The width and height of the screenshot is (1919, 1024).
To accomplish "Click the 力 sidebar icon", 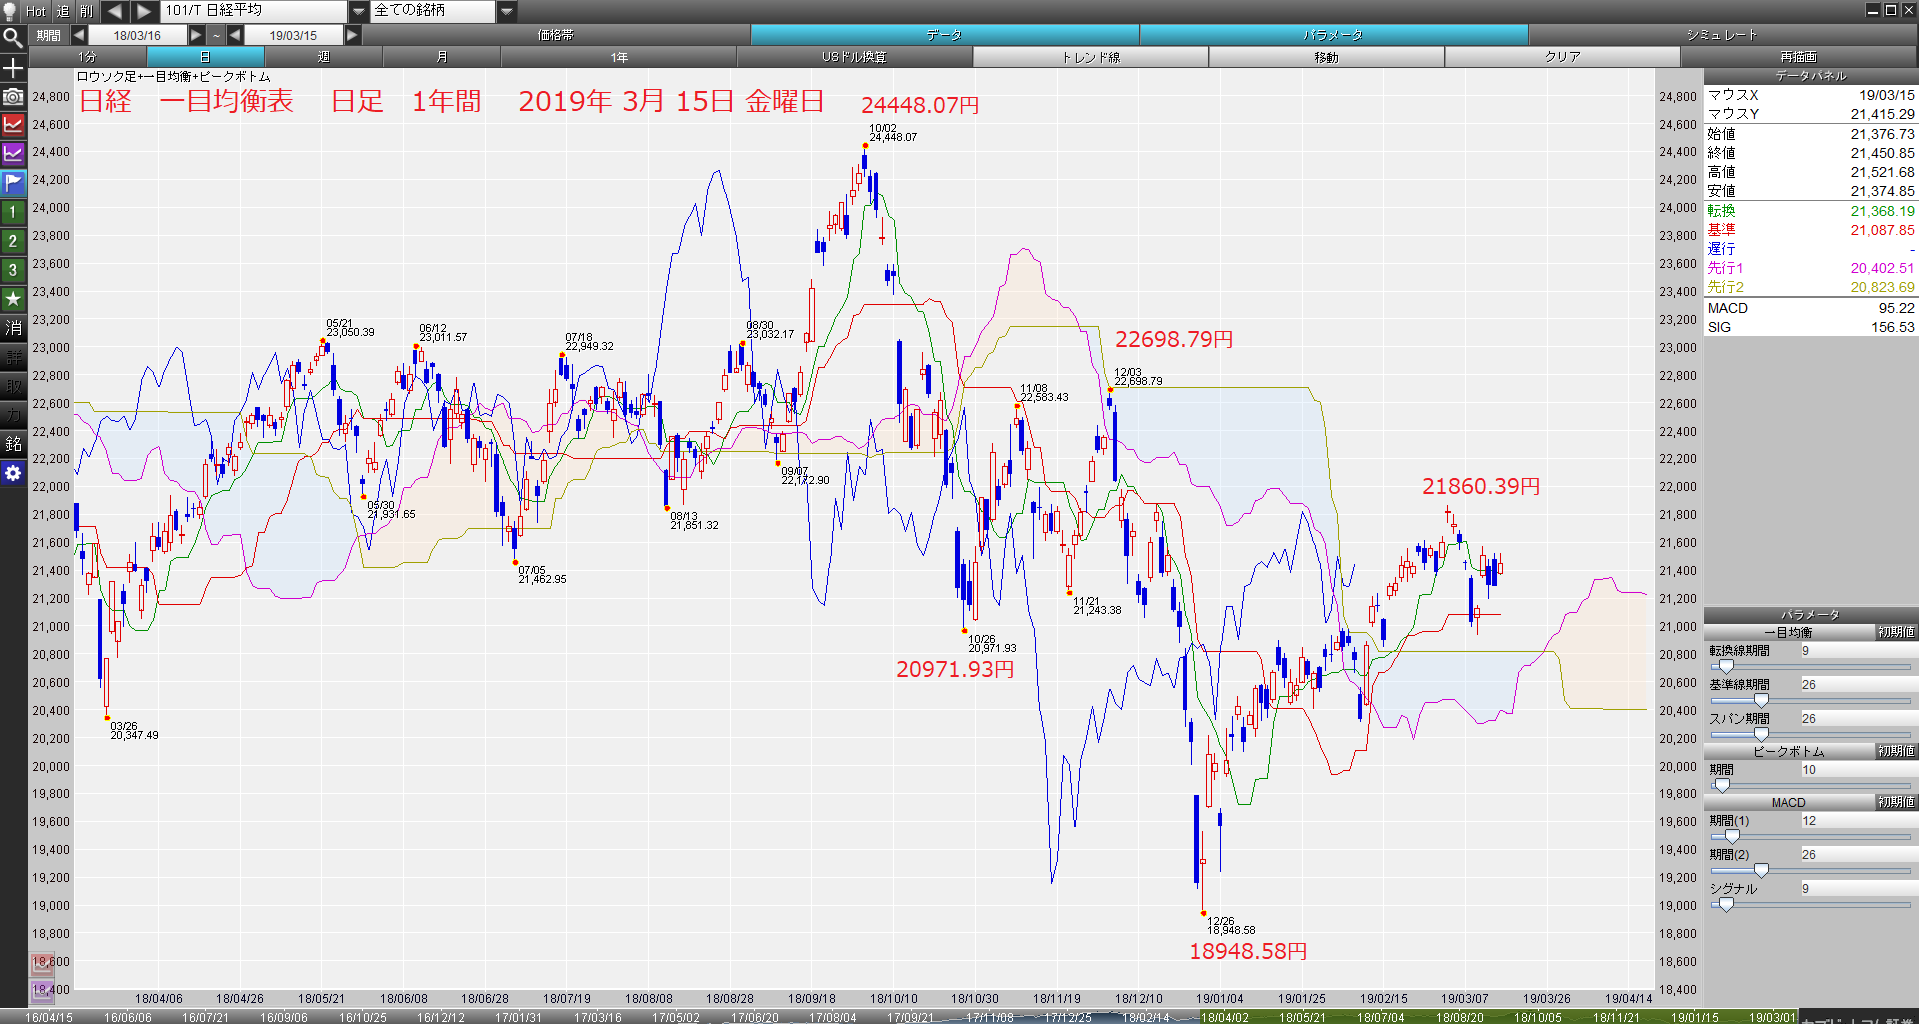I will pos(13,415).
